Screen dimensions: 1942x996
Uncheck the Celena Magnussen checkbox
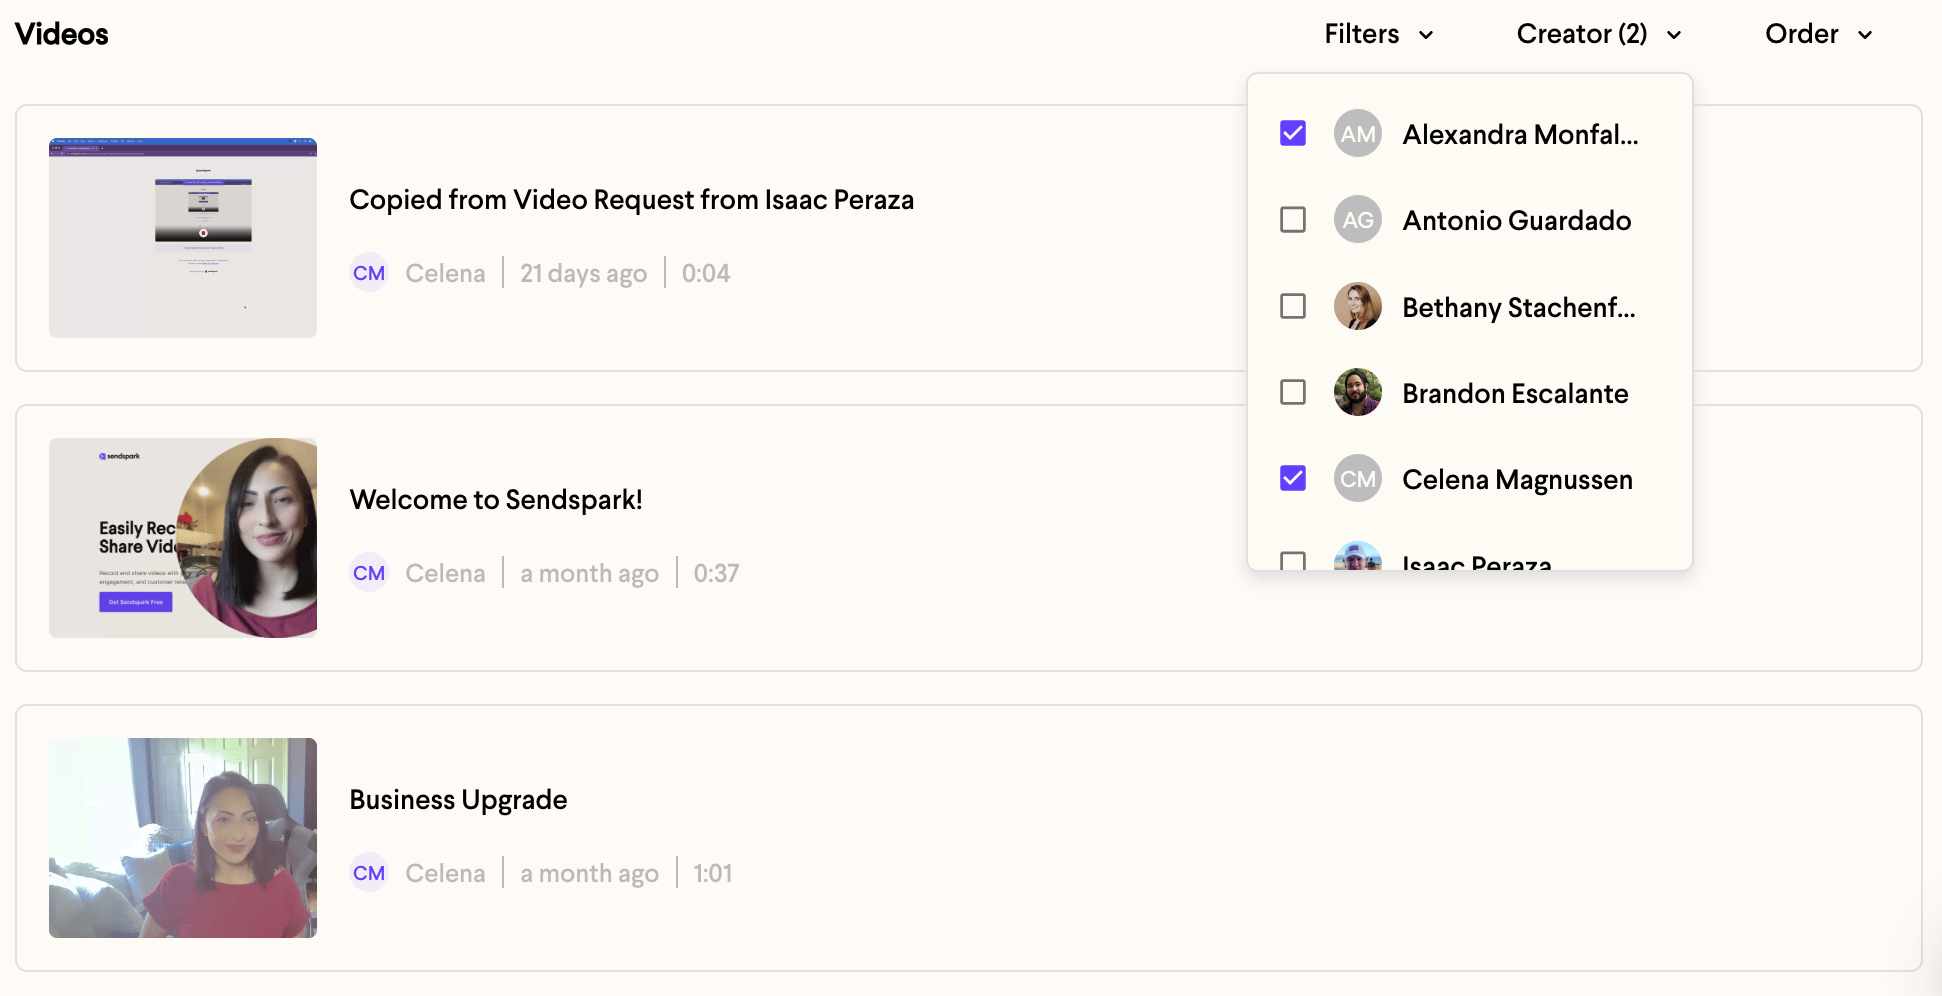tap(1293, 478)
